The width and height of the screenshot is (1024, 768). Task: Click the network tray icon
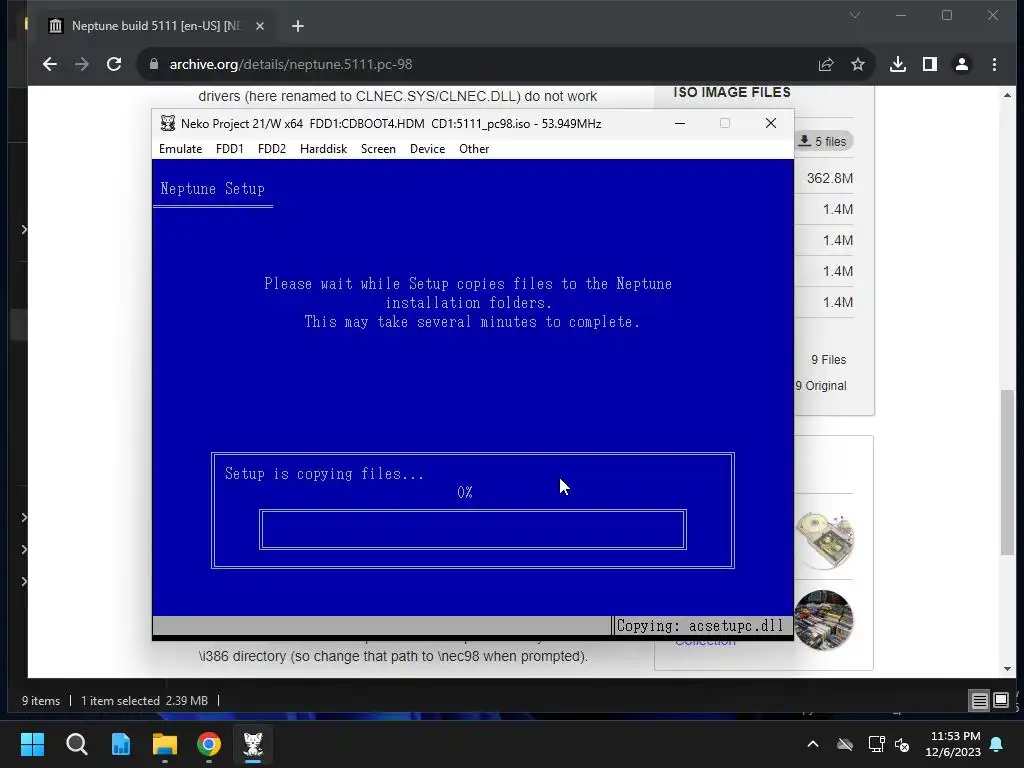tap(876, 744)
